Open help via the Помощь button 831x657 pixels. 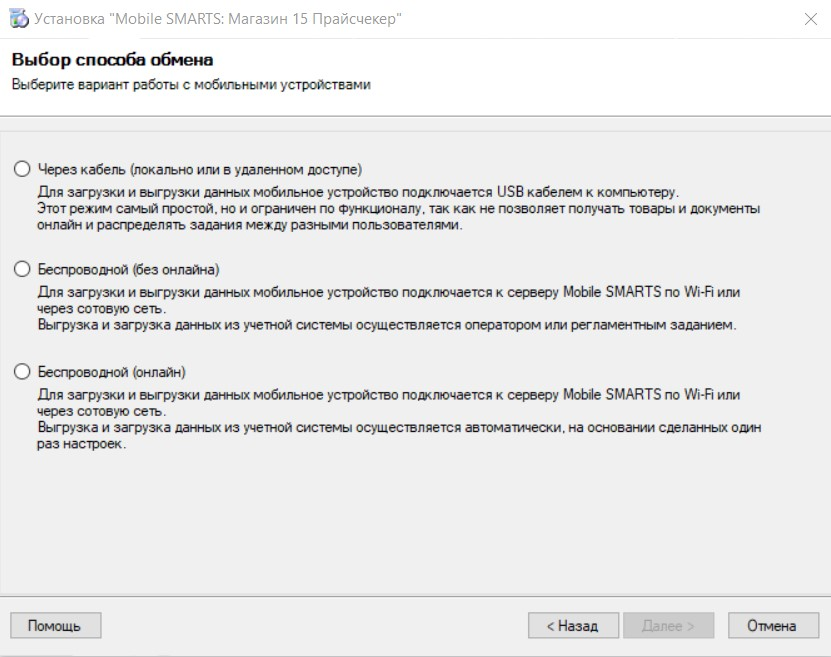coord(56,626)
